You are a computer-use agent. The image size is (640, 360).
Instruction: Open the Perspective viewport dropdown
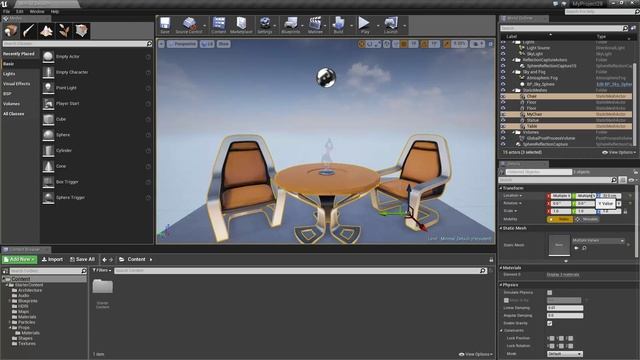click(182, 44)
